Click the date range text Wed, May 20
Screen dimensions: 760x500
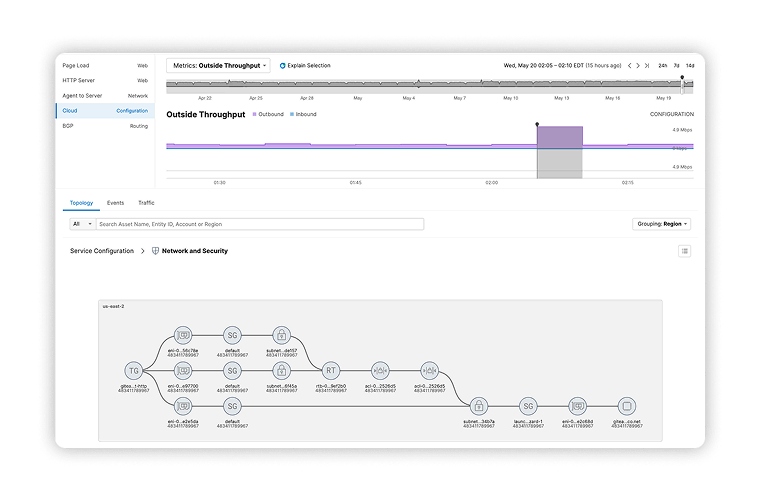pos(562,65)
